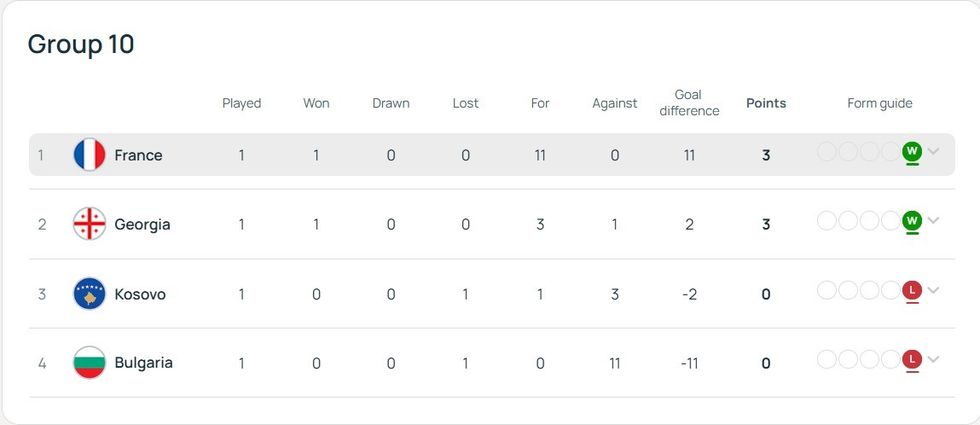
Task: Click Georgia's green W form badge
Action: (911, 220)
